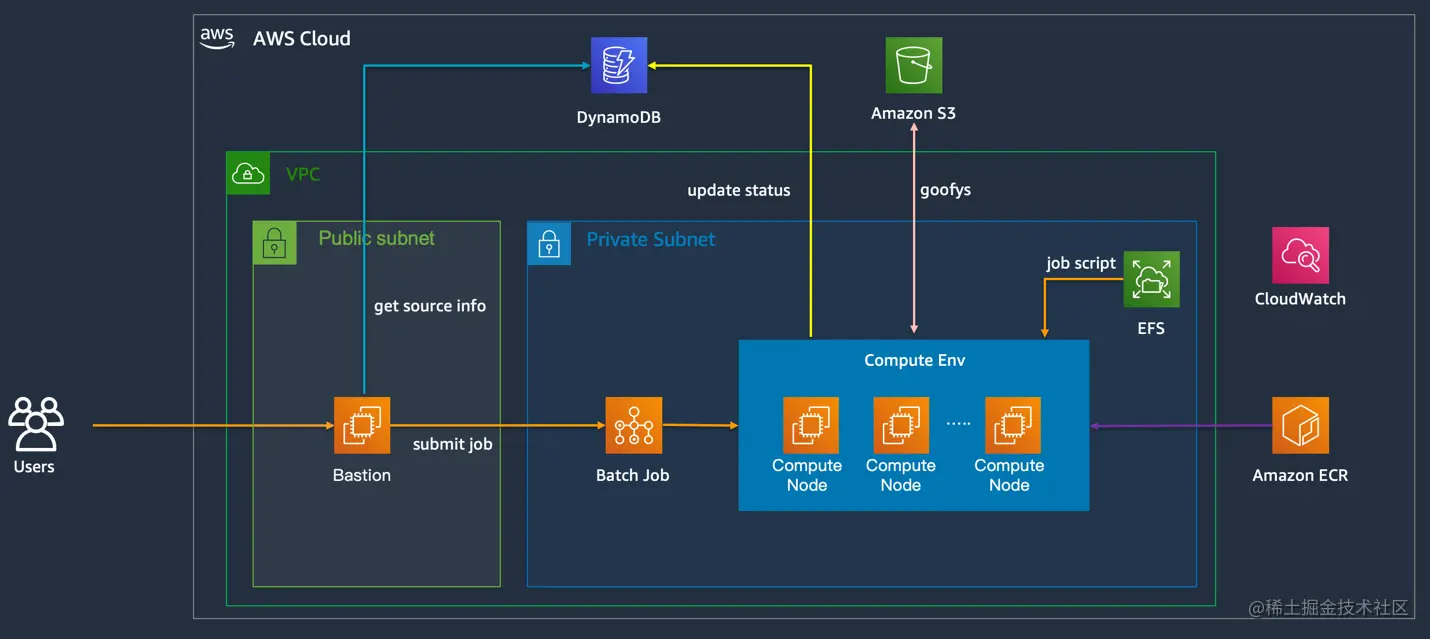Select the Amazon S3 bucket icon

(914, 66)
